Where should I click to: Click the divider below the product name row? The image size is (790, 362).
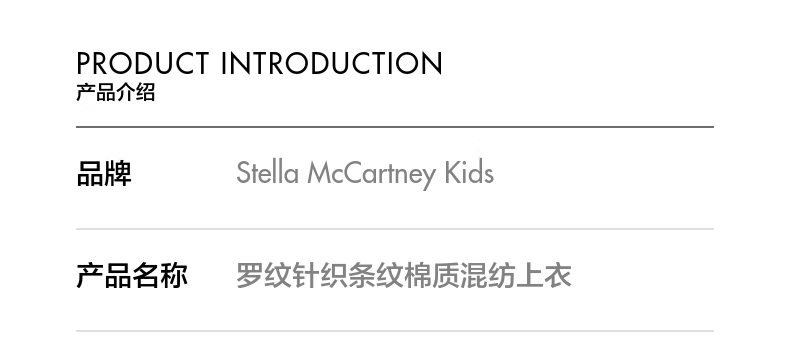point(395,331)
